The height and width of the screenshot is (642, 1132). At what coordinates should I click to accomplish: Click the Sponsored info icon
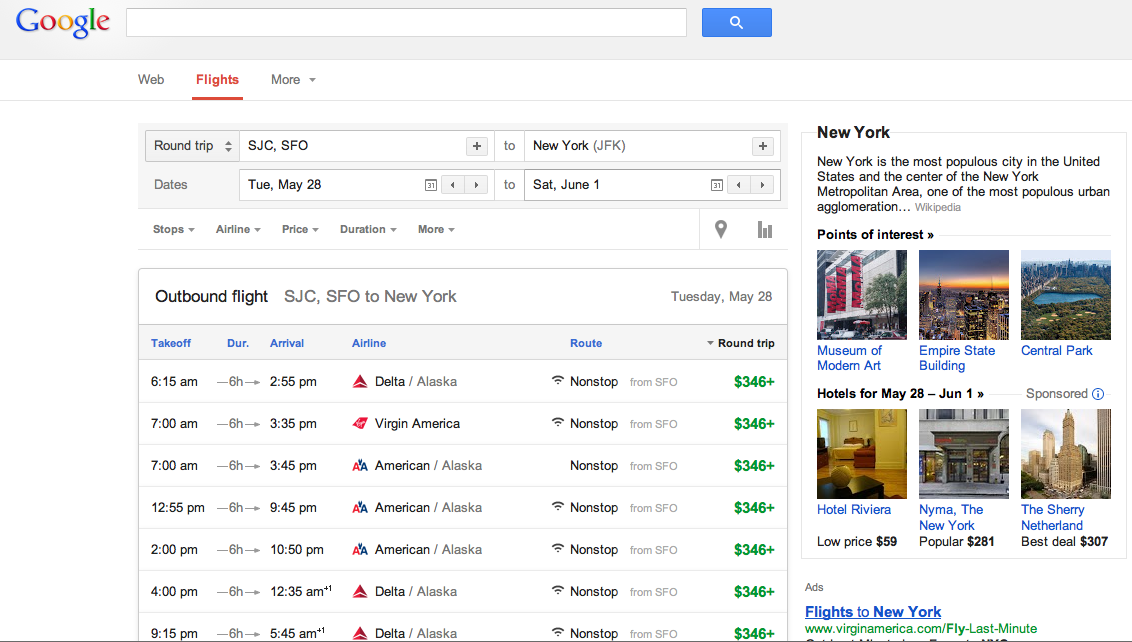(1098, 394)
